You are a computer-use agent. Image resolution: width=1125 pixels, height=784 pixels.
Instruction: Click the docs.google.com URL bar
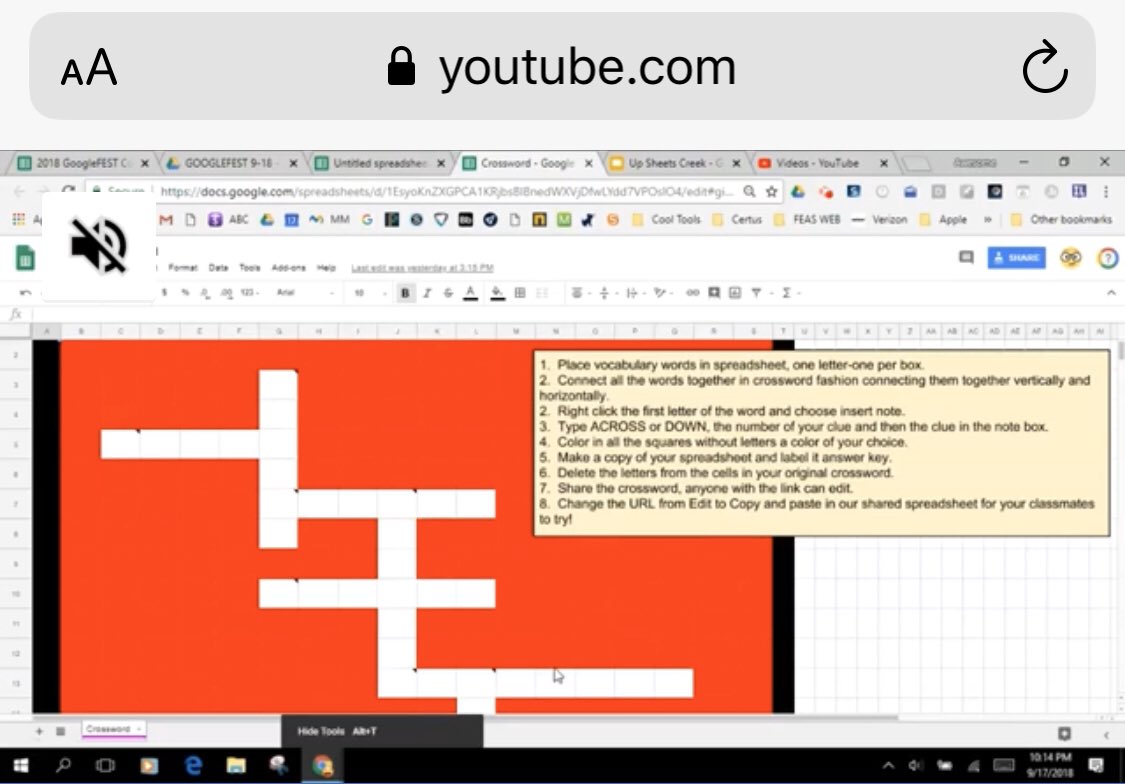click(445, 192)
